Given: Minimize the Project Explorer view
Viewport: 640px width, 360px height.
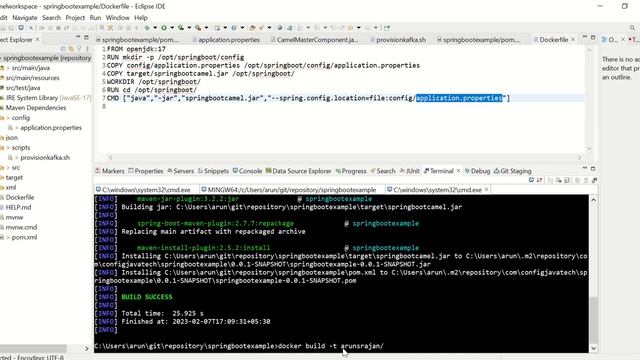Looking at the screenshot, I should tap(78, 38).
